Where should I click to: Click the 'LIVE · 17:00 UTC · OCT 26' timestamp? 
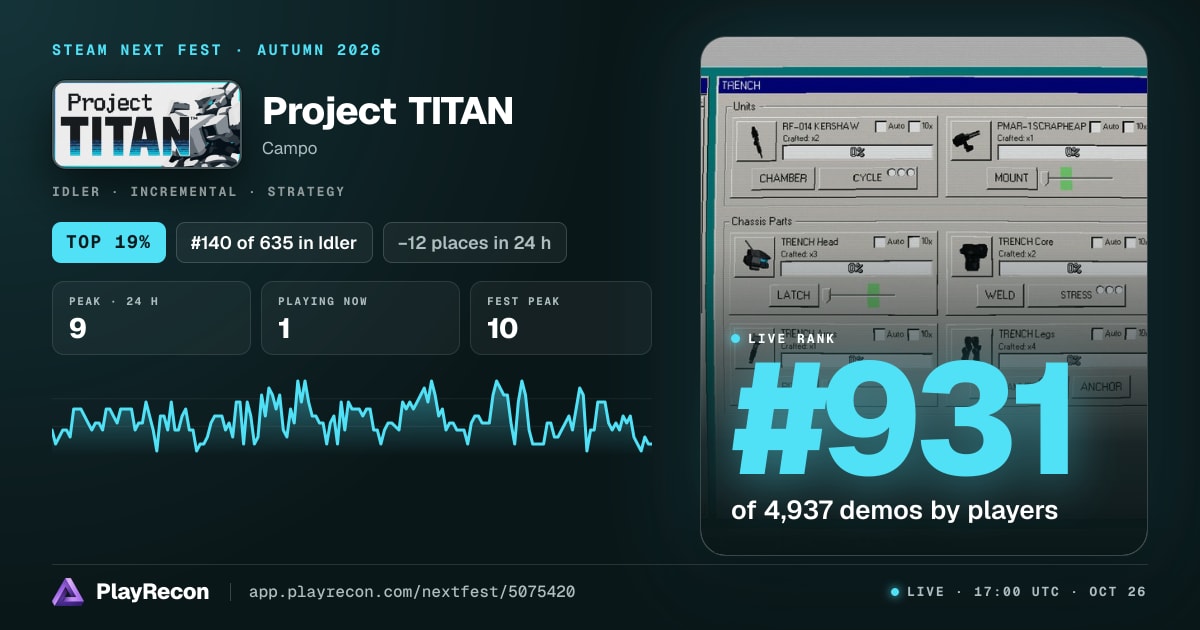(1026, 592)
